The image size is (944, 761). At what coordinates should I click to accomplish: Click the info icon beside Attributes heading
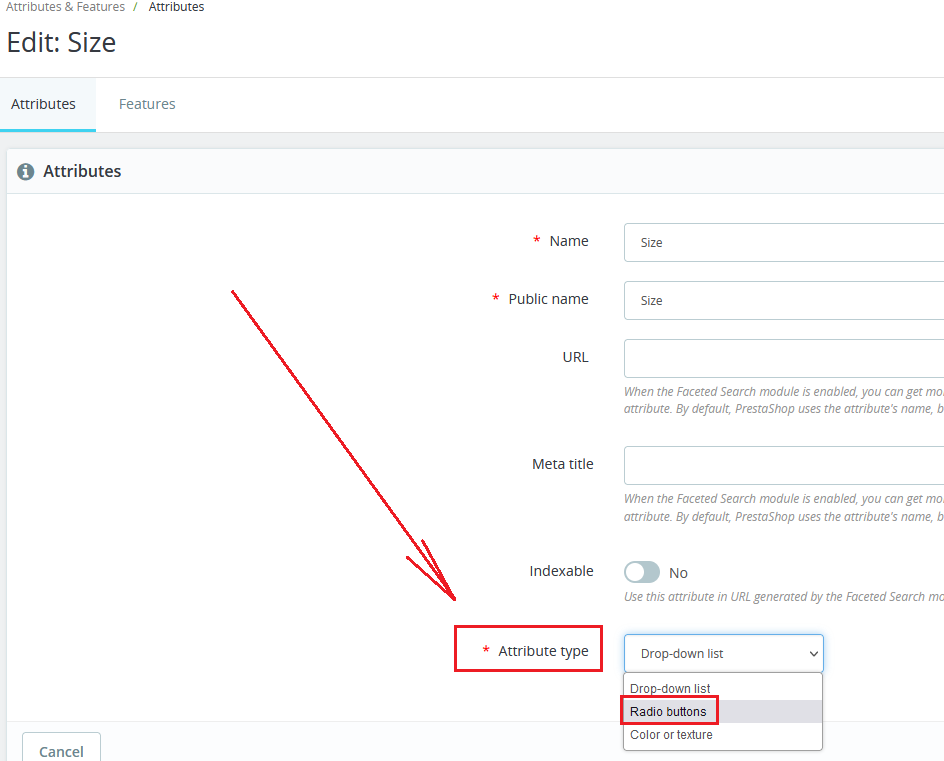tap(26, 172)
